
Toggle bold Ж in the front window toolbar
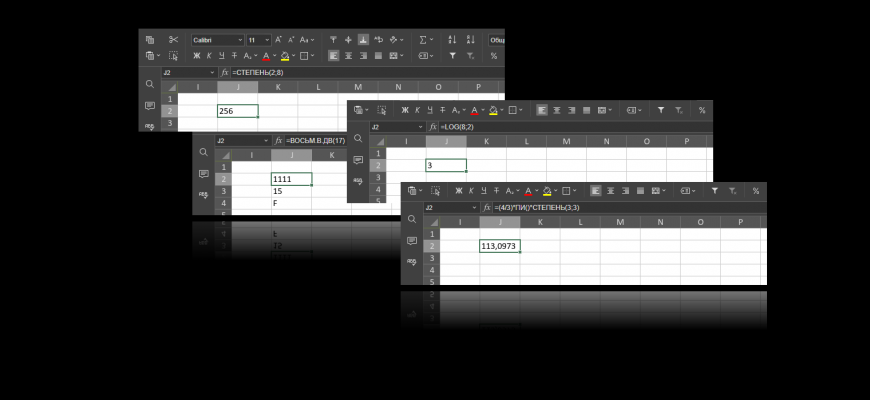coord(457,190)
